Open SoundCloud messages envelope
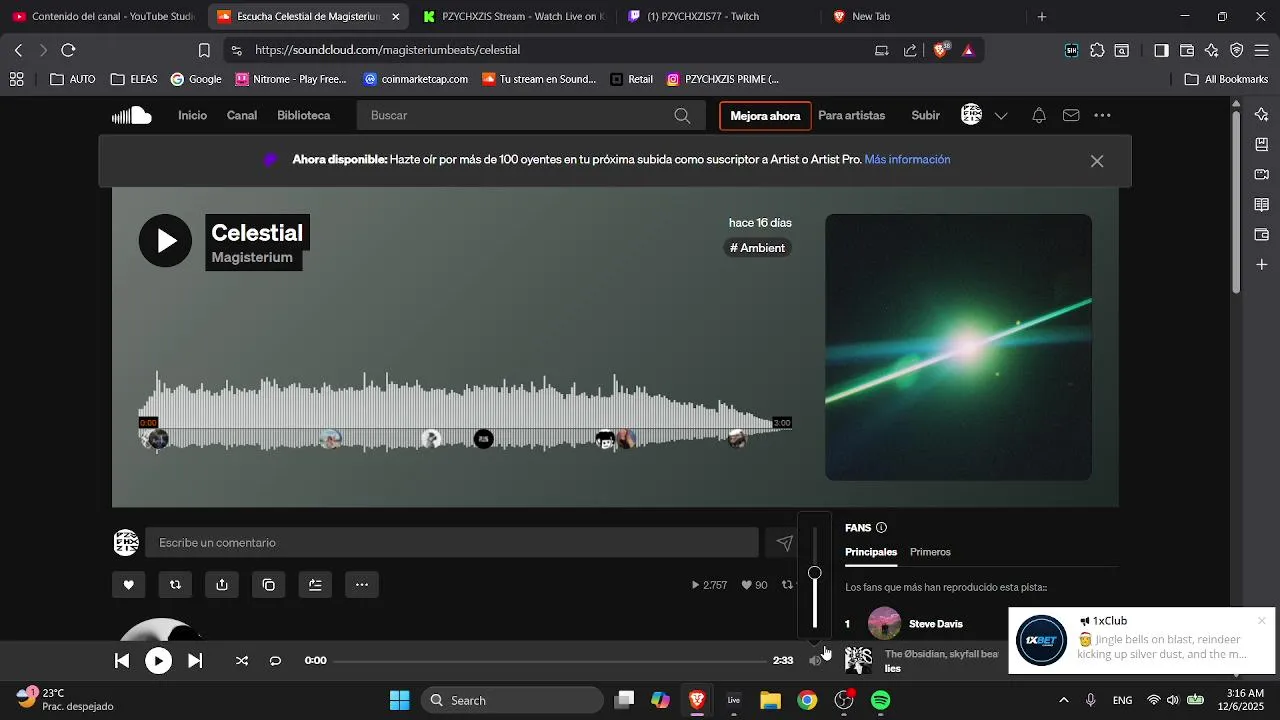The image size is (1280, 720). (x=1071, y=116)
